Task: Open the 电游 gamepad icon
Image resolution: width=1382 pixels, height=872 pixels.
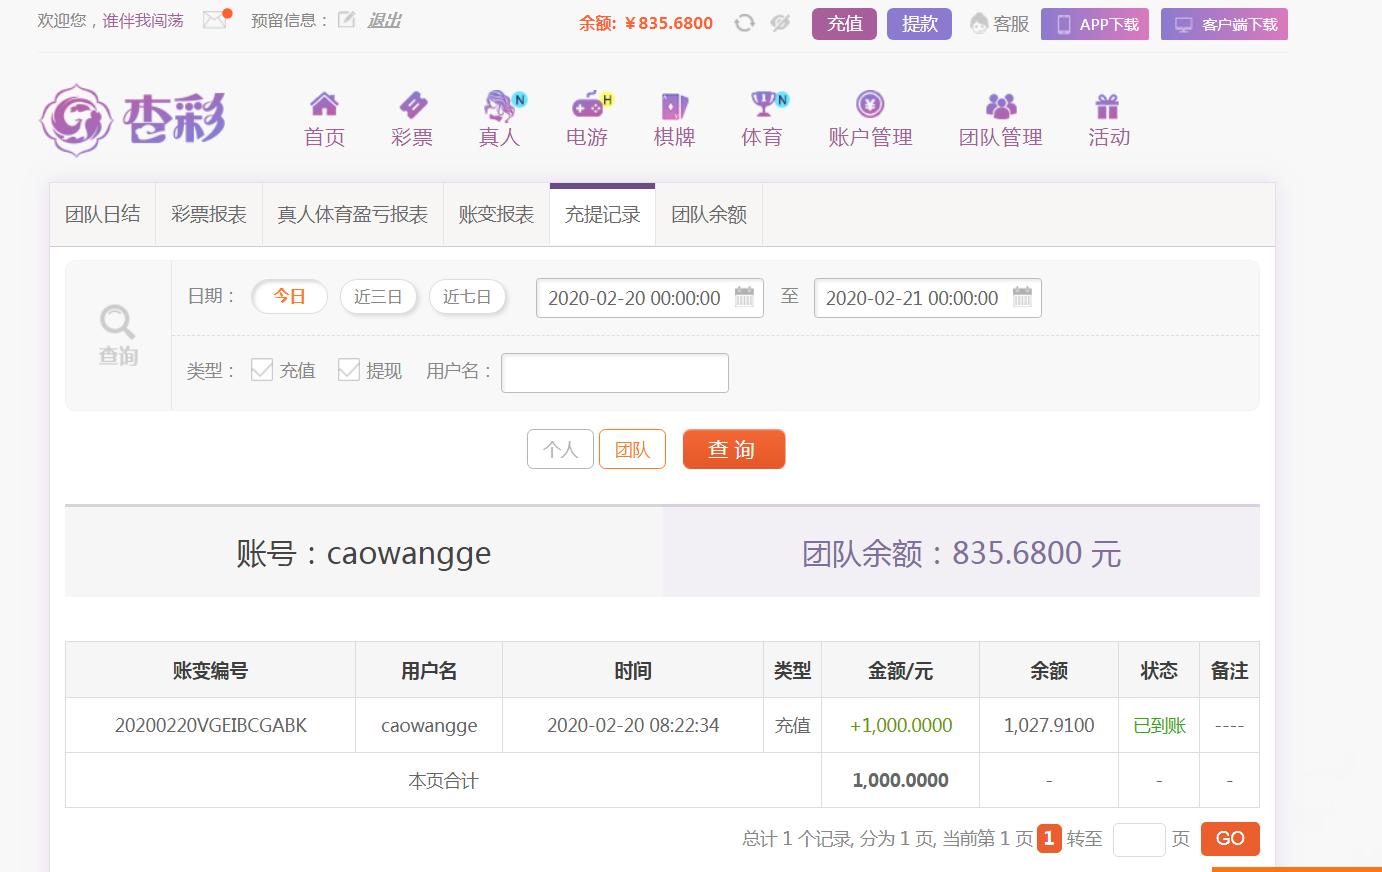Action: (x=588, y=104)
